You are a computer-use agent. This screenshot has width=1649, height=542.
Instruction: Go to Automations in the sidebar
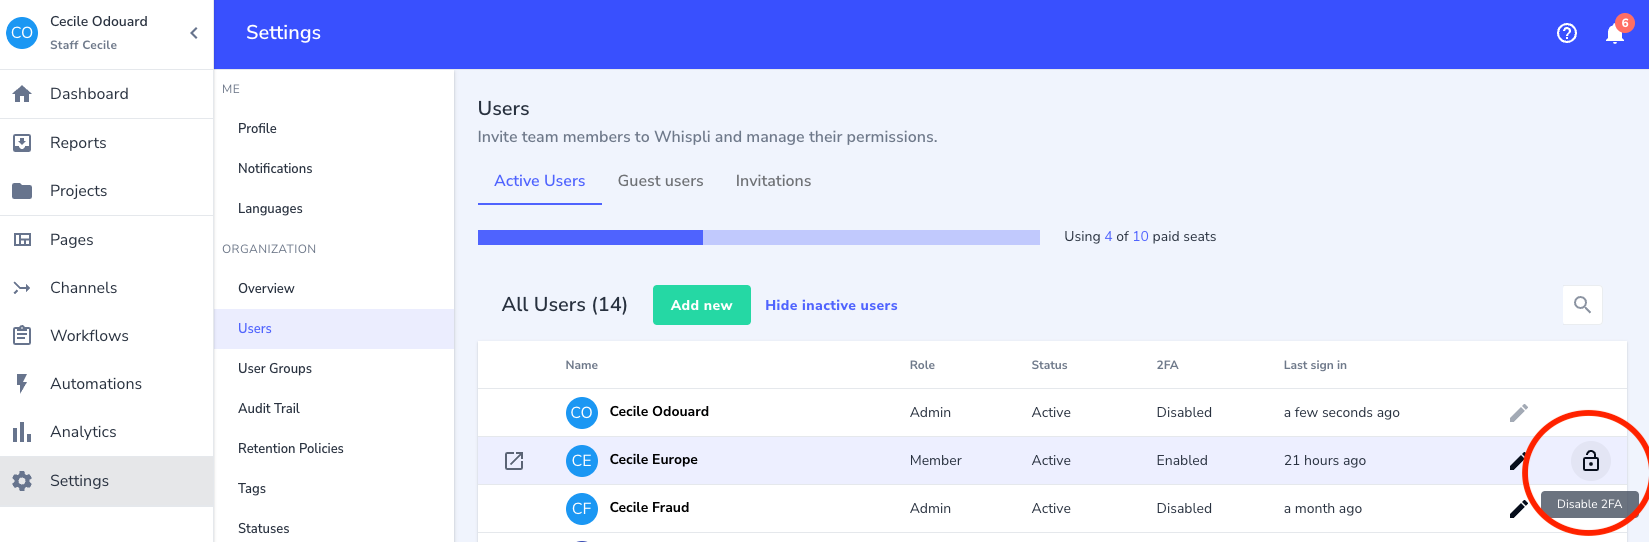(x=96, y=384)
